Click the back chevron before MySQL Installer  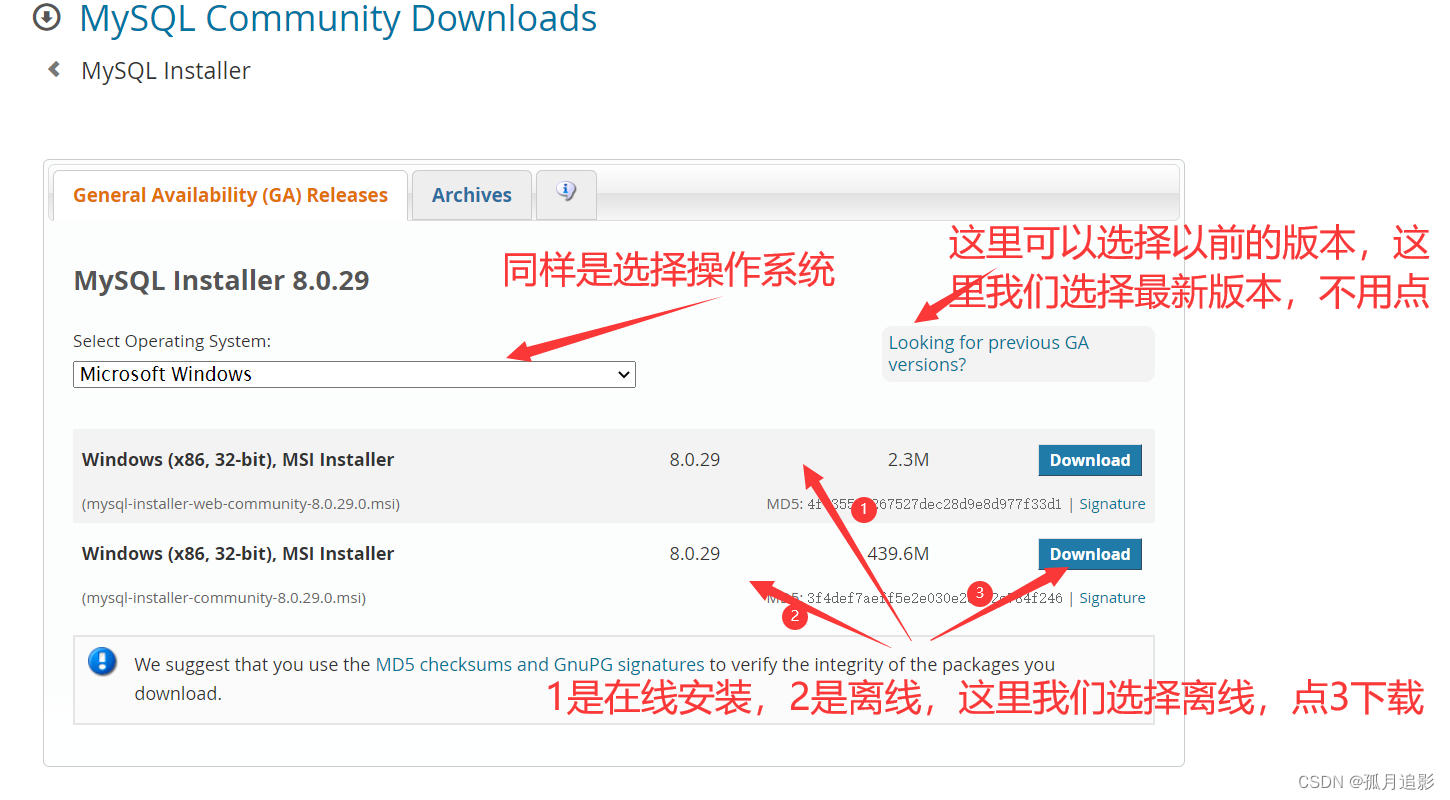54,69
